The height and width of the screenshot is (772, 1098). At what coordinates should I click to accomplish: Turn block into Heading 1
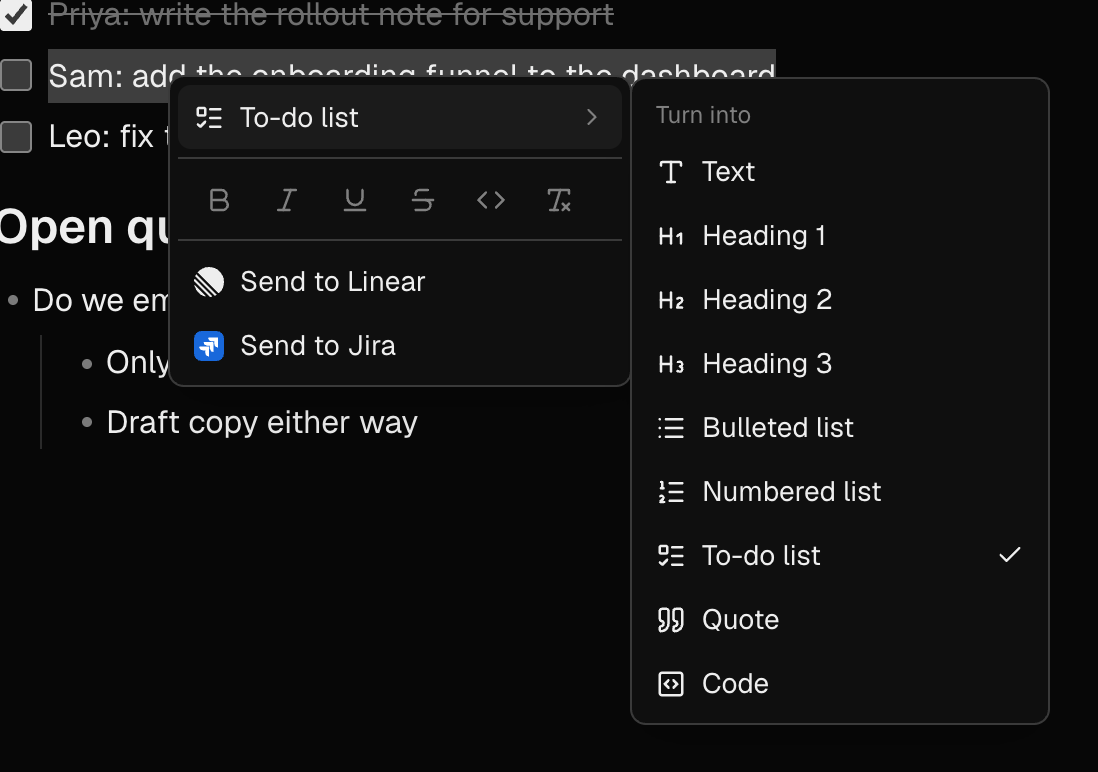840,236
